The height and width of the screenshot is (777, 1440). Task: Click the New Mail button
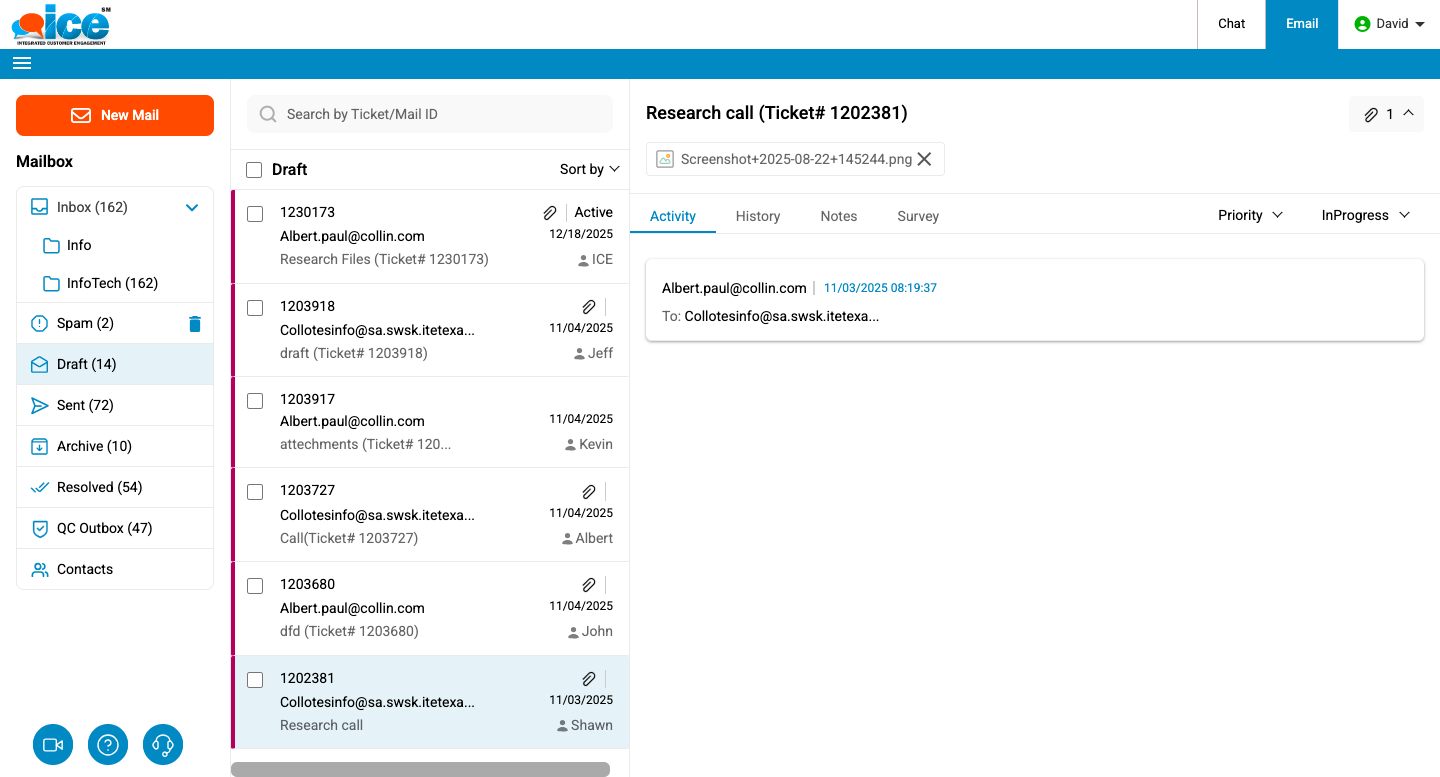click(x=115, y=115)
